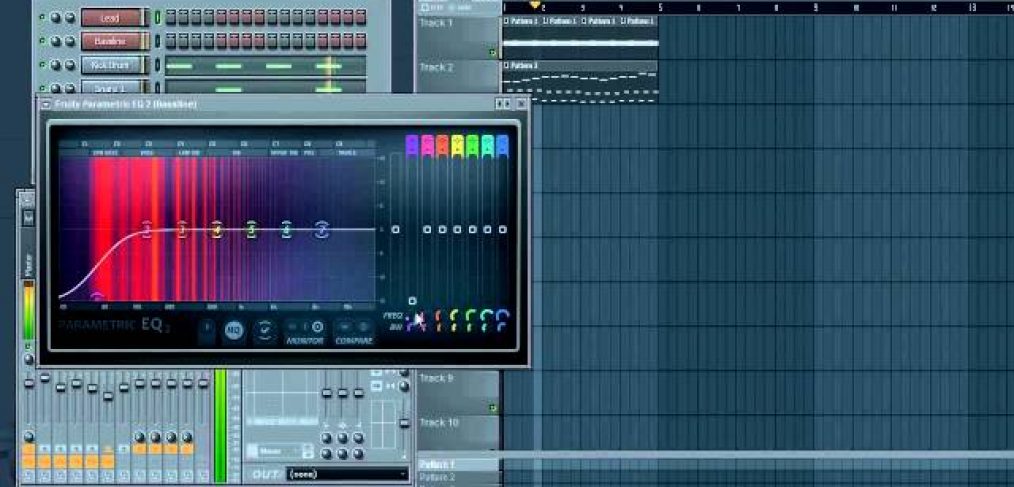Click the EQ main level slider handle
Screen dimensions: 1014x487
396,230
